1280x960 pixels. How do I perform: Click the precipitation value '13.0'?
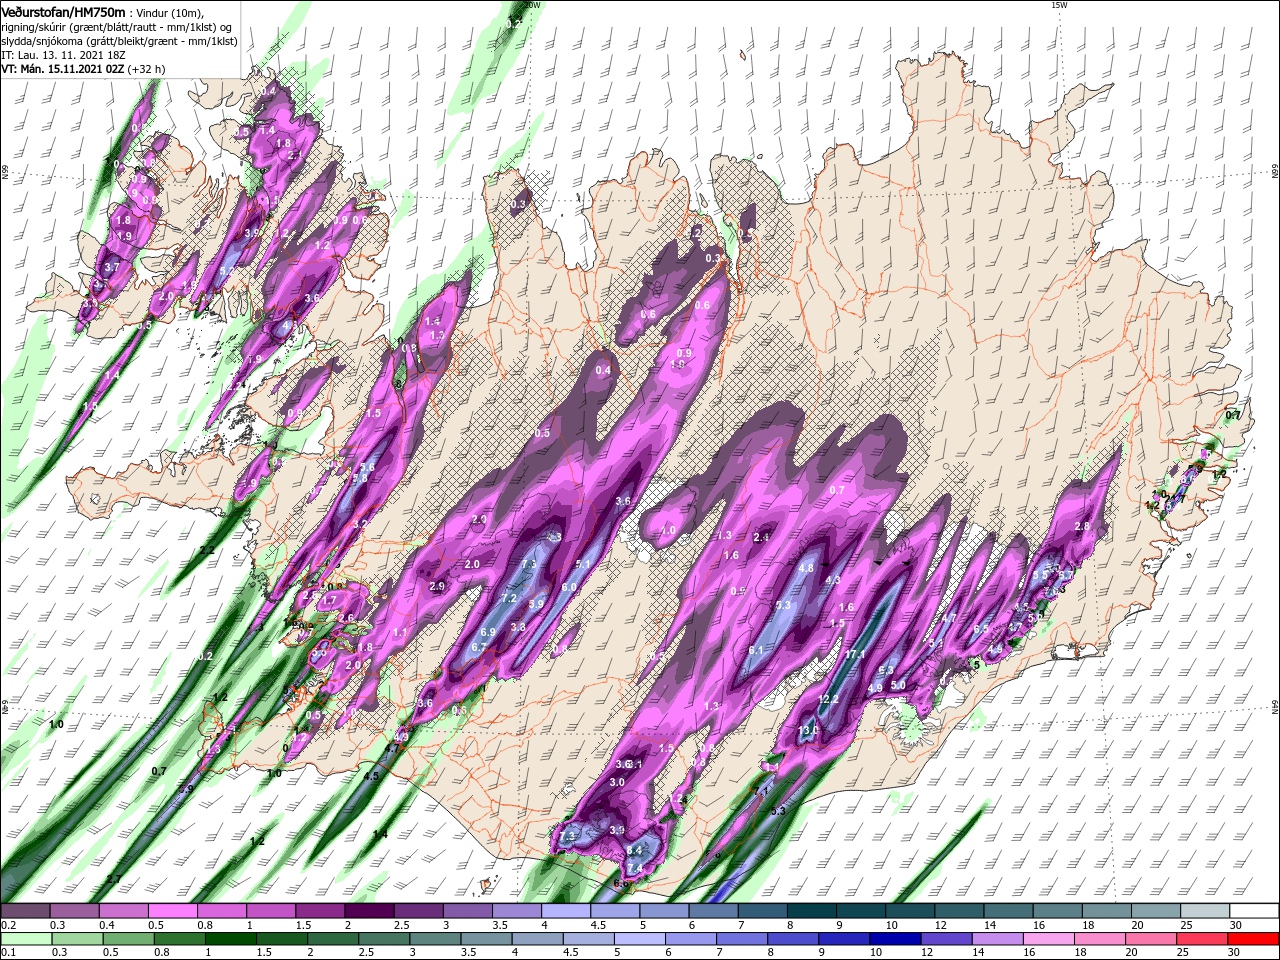coord(808,731)
